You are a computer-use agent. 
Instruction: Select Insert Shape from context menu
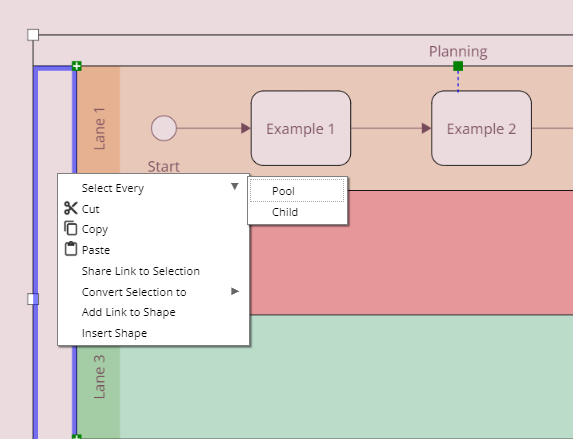pyautogui.click(x=114, y=333)
